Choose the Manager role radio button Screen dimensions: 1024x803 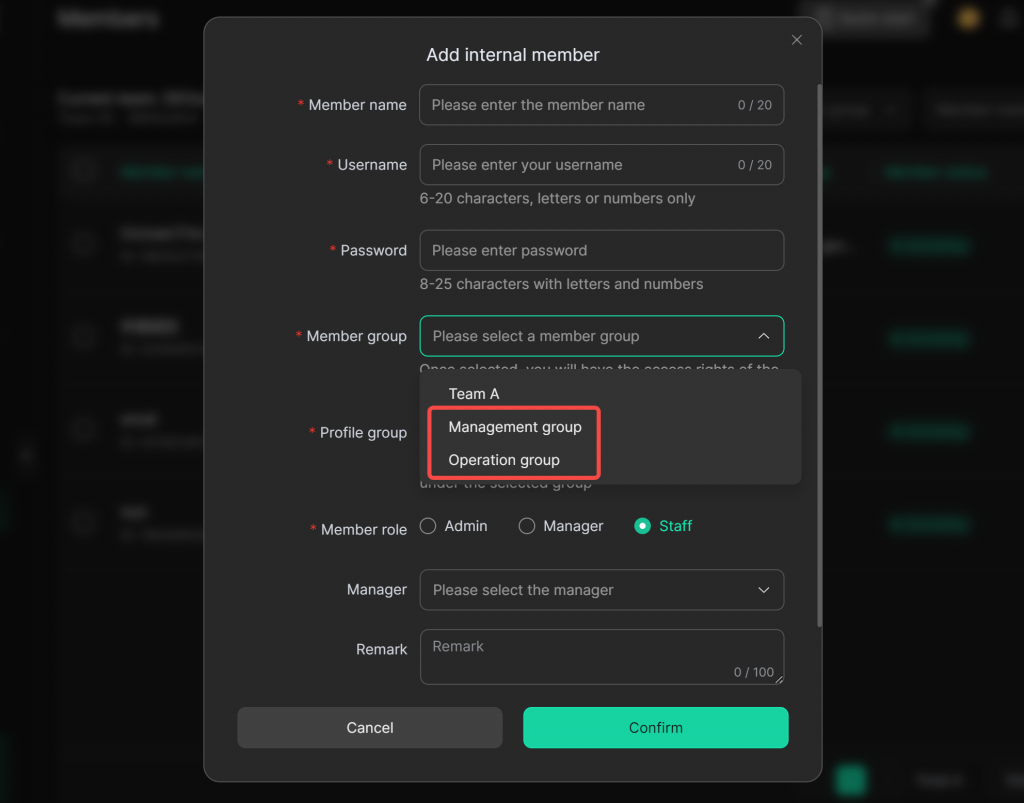point(527,526)
